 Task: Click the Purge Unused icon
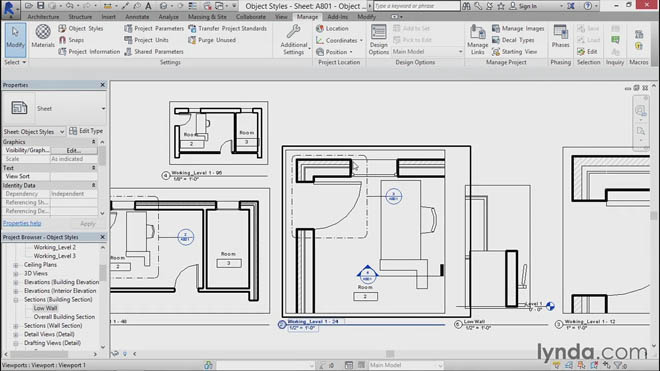[x=192, y=40]
